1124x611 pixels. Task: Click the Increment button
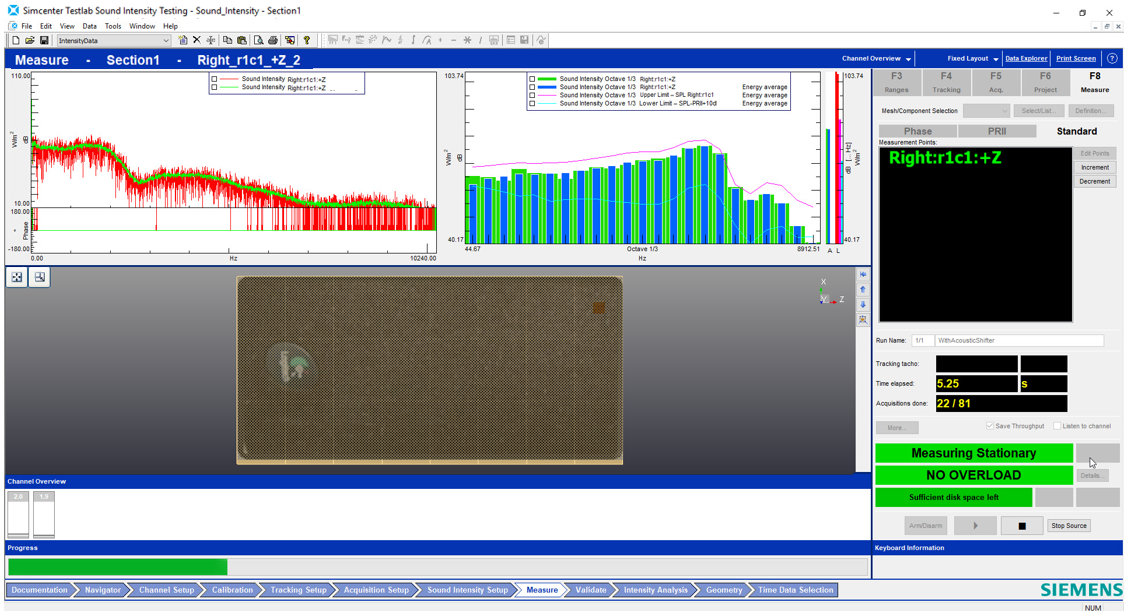point(1095,167)
